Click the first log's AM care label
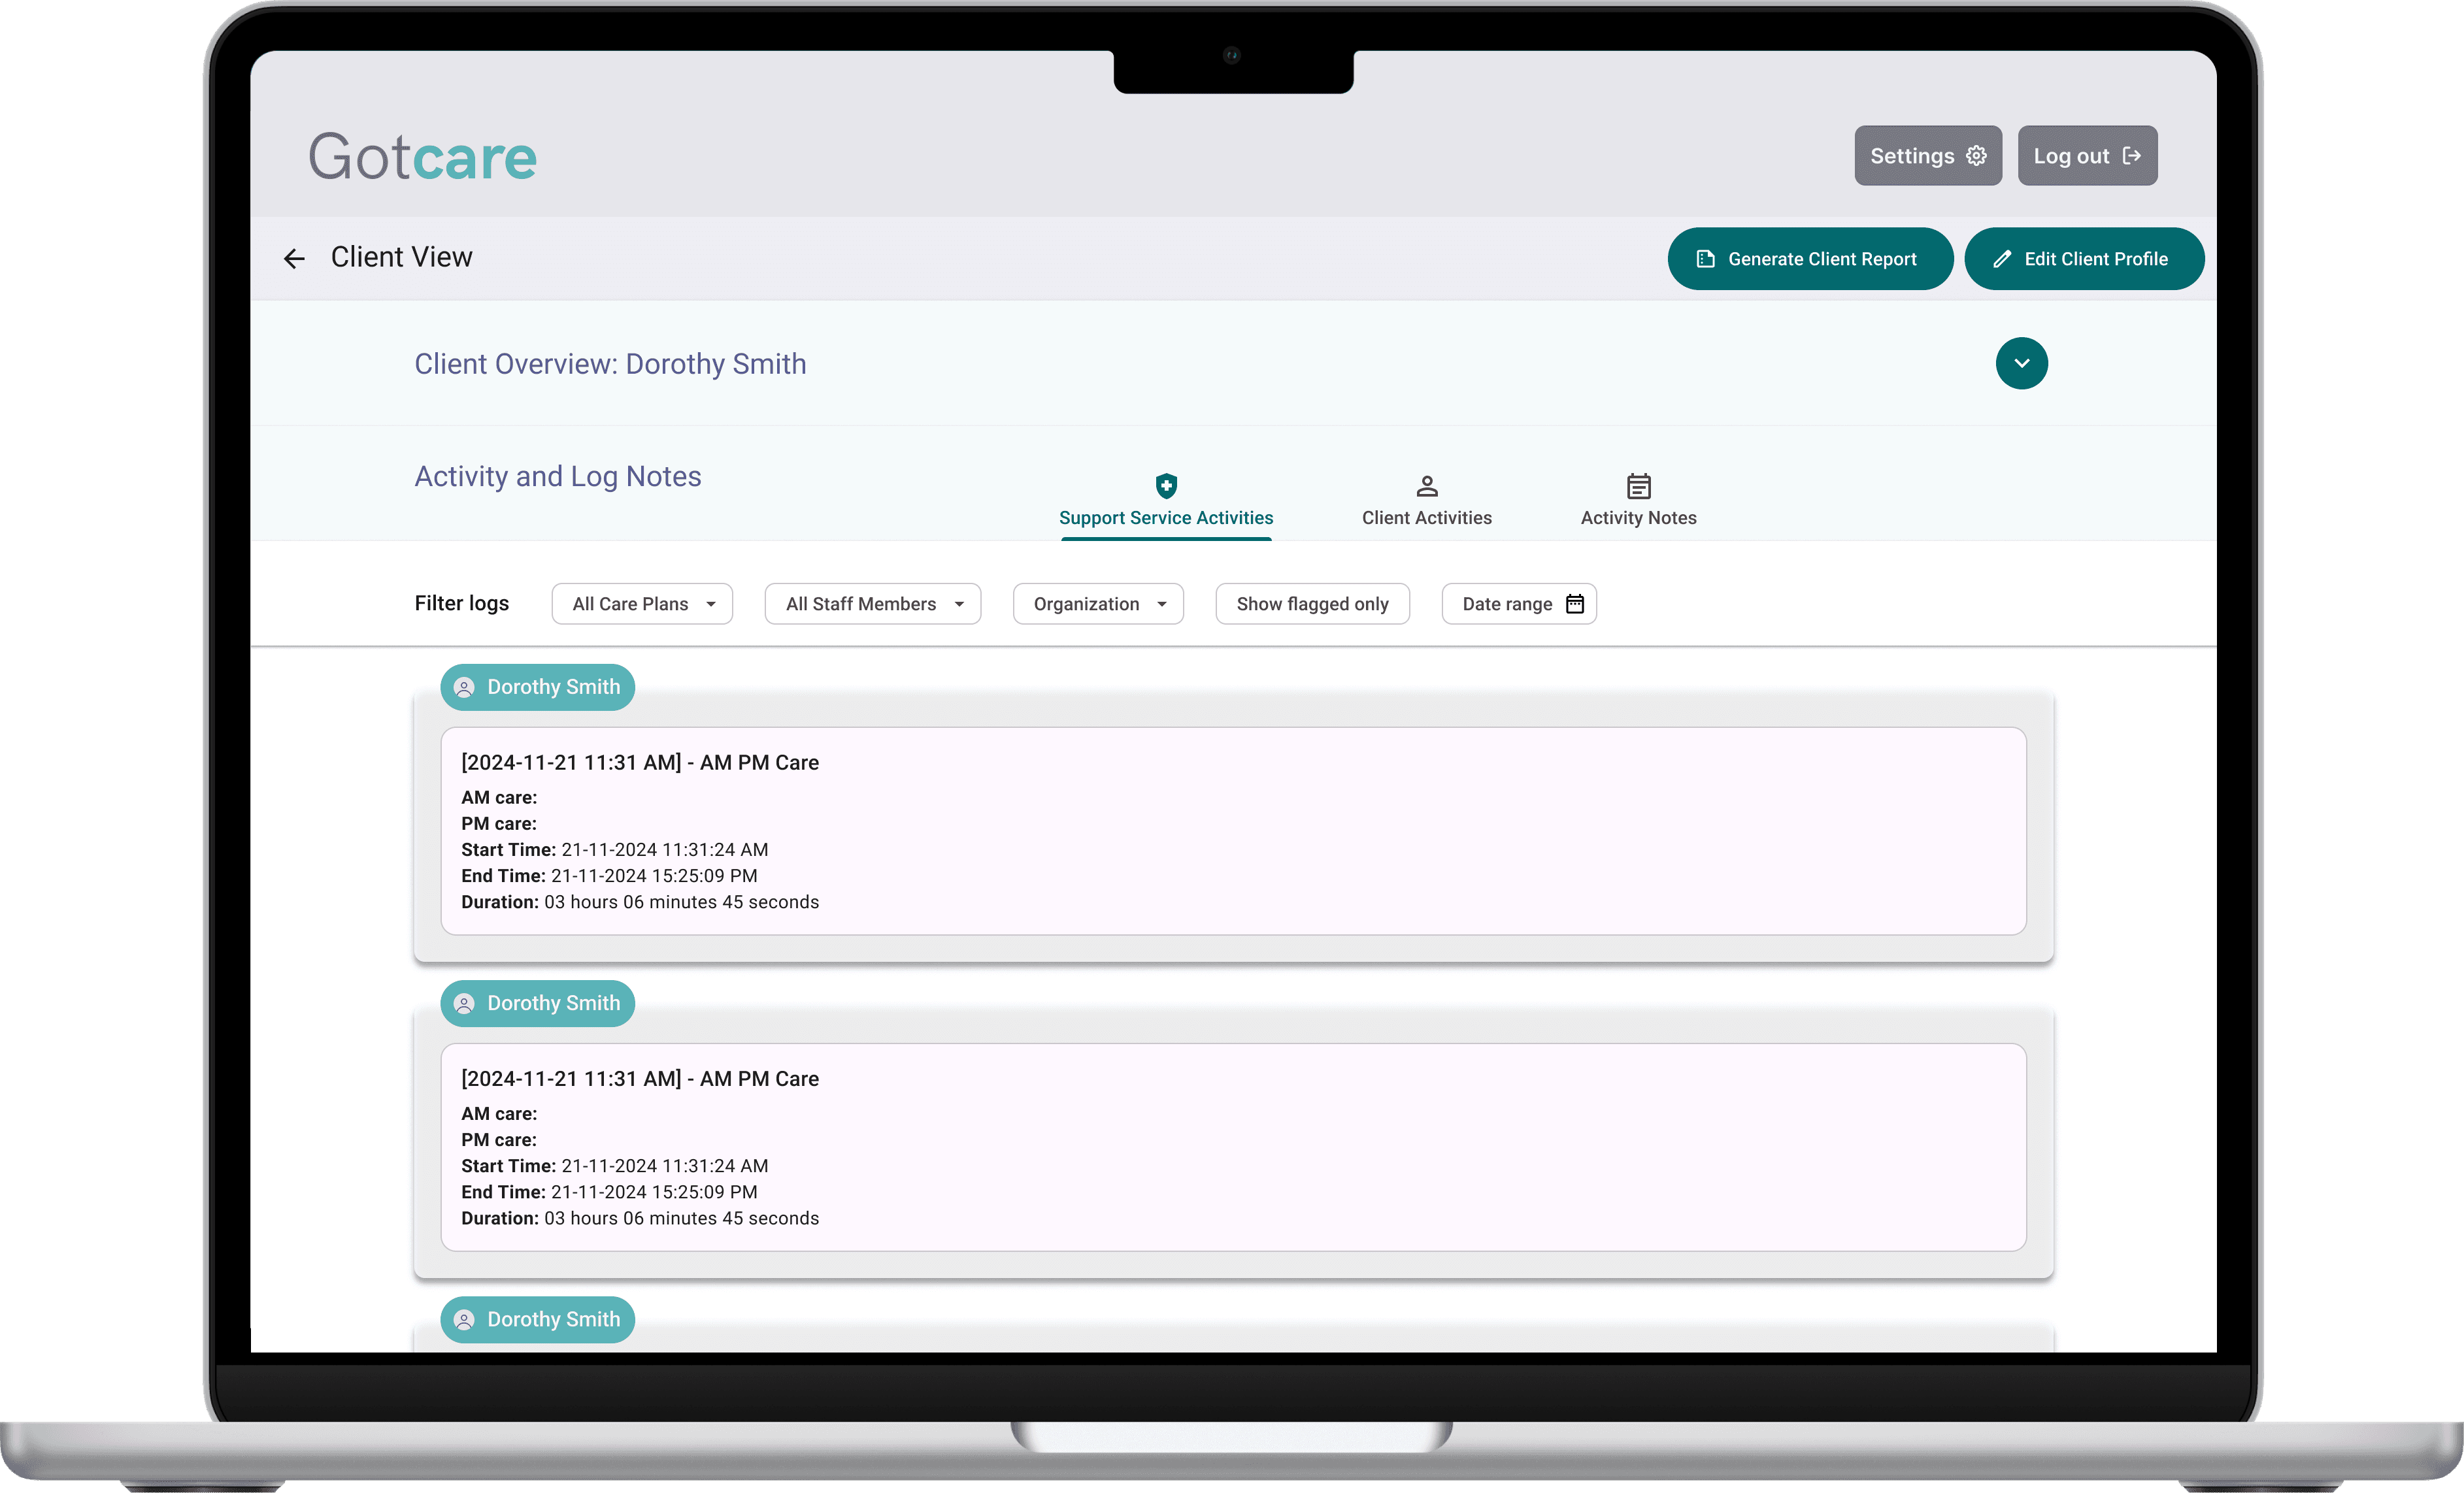The height and width of the screenshot is (1493, 2464). point(499,798)
